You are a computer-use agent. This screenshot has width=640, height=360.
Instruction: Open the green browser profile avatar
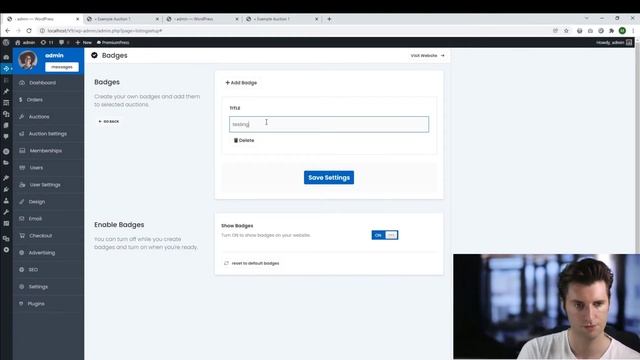click(622, 31)
